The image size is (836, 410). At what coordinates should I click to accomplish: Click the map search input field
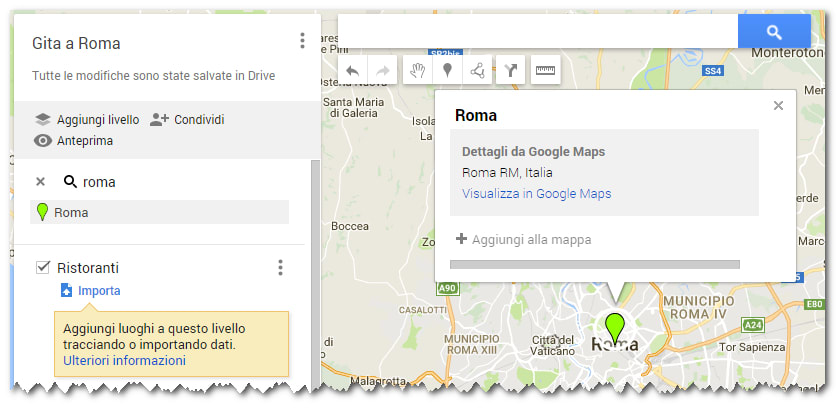pos(538,31)
